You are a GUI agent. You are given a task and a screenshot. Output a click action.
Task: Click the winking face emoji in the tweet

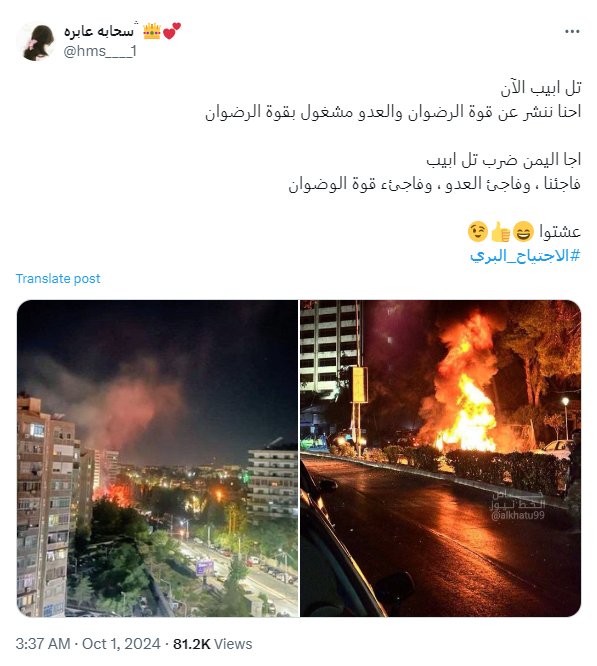tap(478, 231)
